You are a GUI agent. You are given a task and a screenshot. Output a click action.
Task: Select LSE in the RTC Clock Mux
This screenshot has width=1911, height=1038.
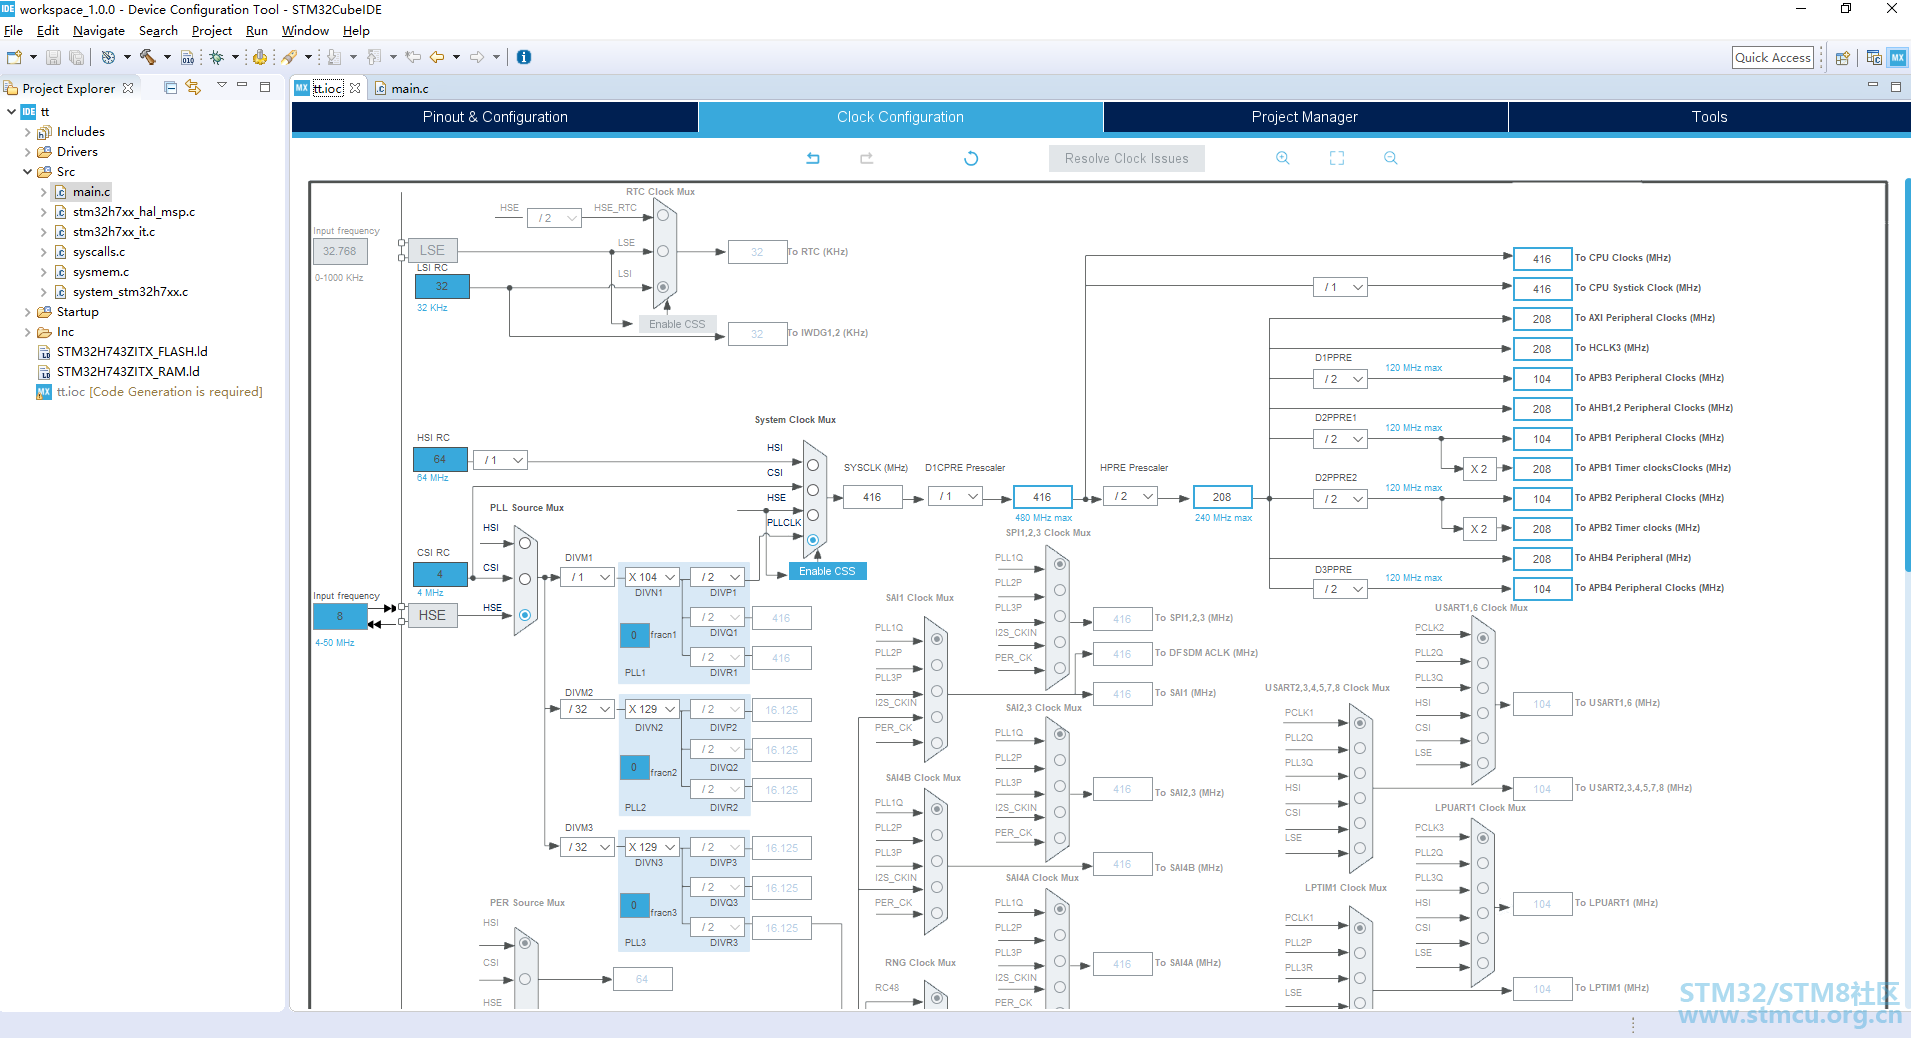click(x=663, y=251)
